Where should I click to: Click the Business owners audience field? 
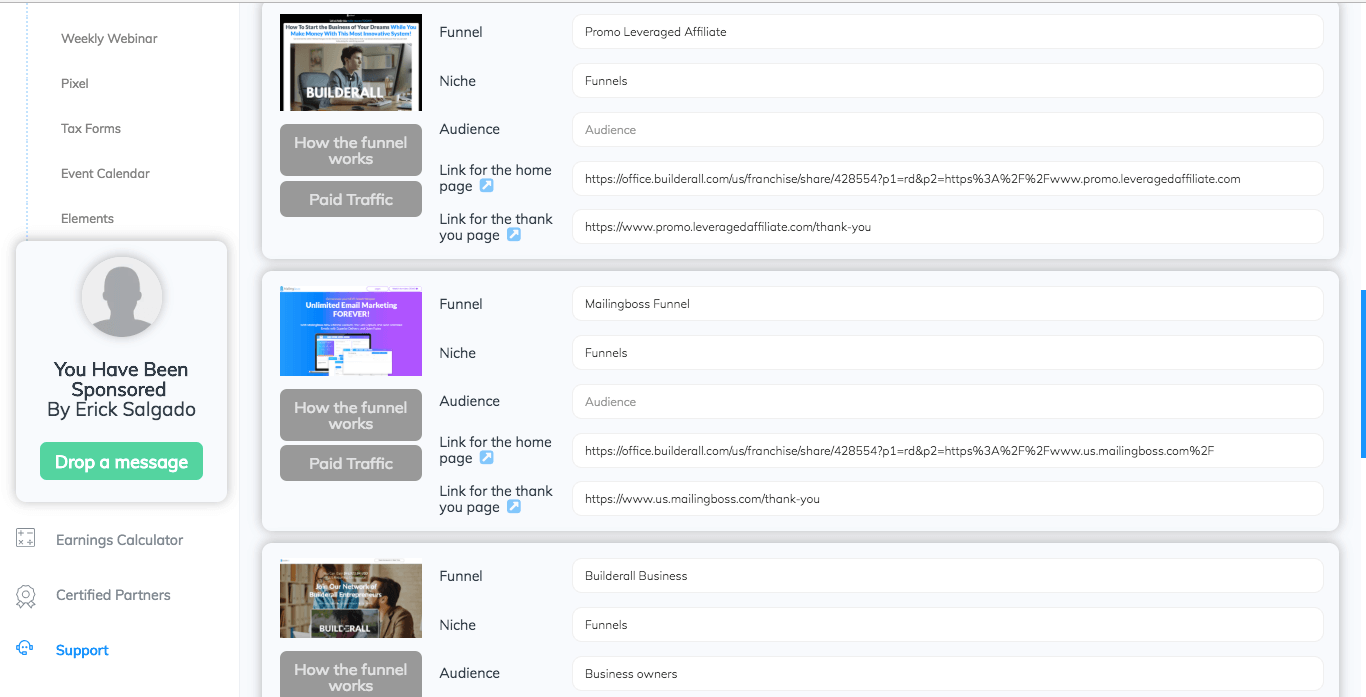coord(948,674)
